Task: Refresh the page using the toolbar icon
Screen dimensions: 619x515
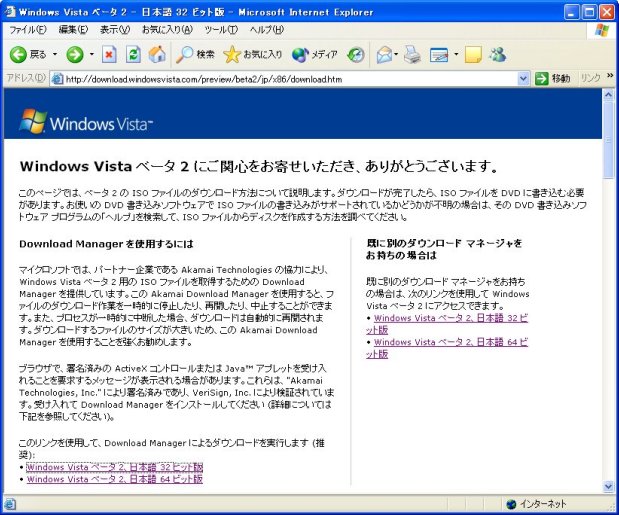Action: (133, 54)
